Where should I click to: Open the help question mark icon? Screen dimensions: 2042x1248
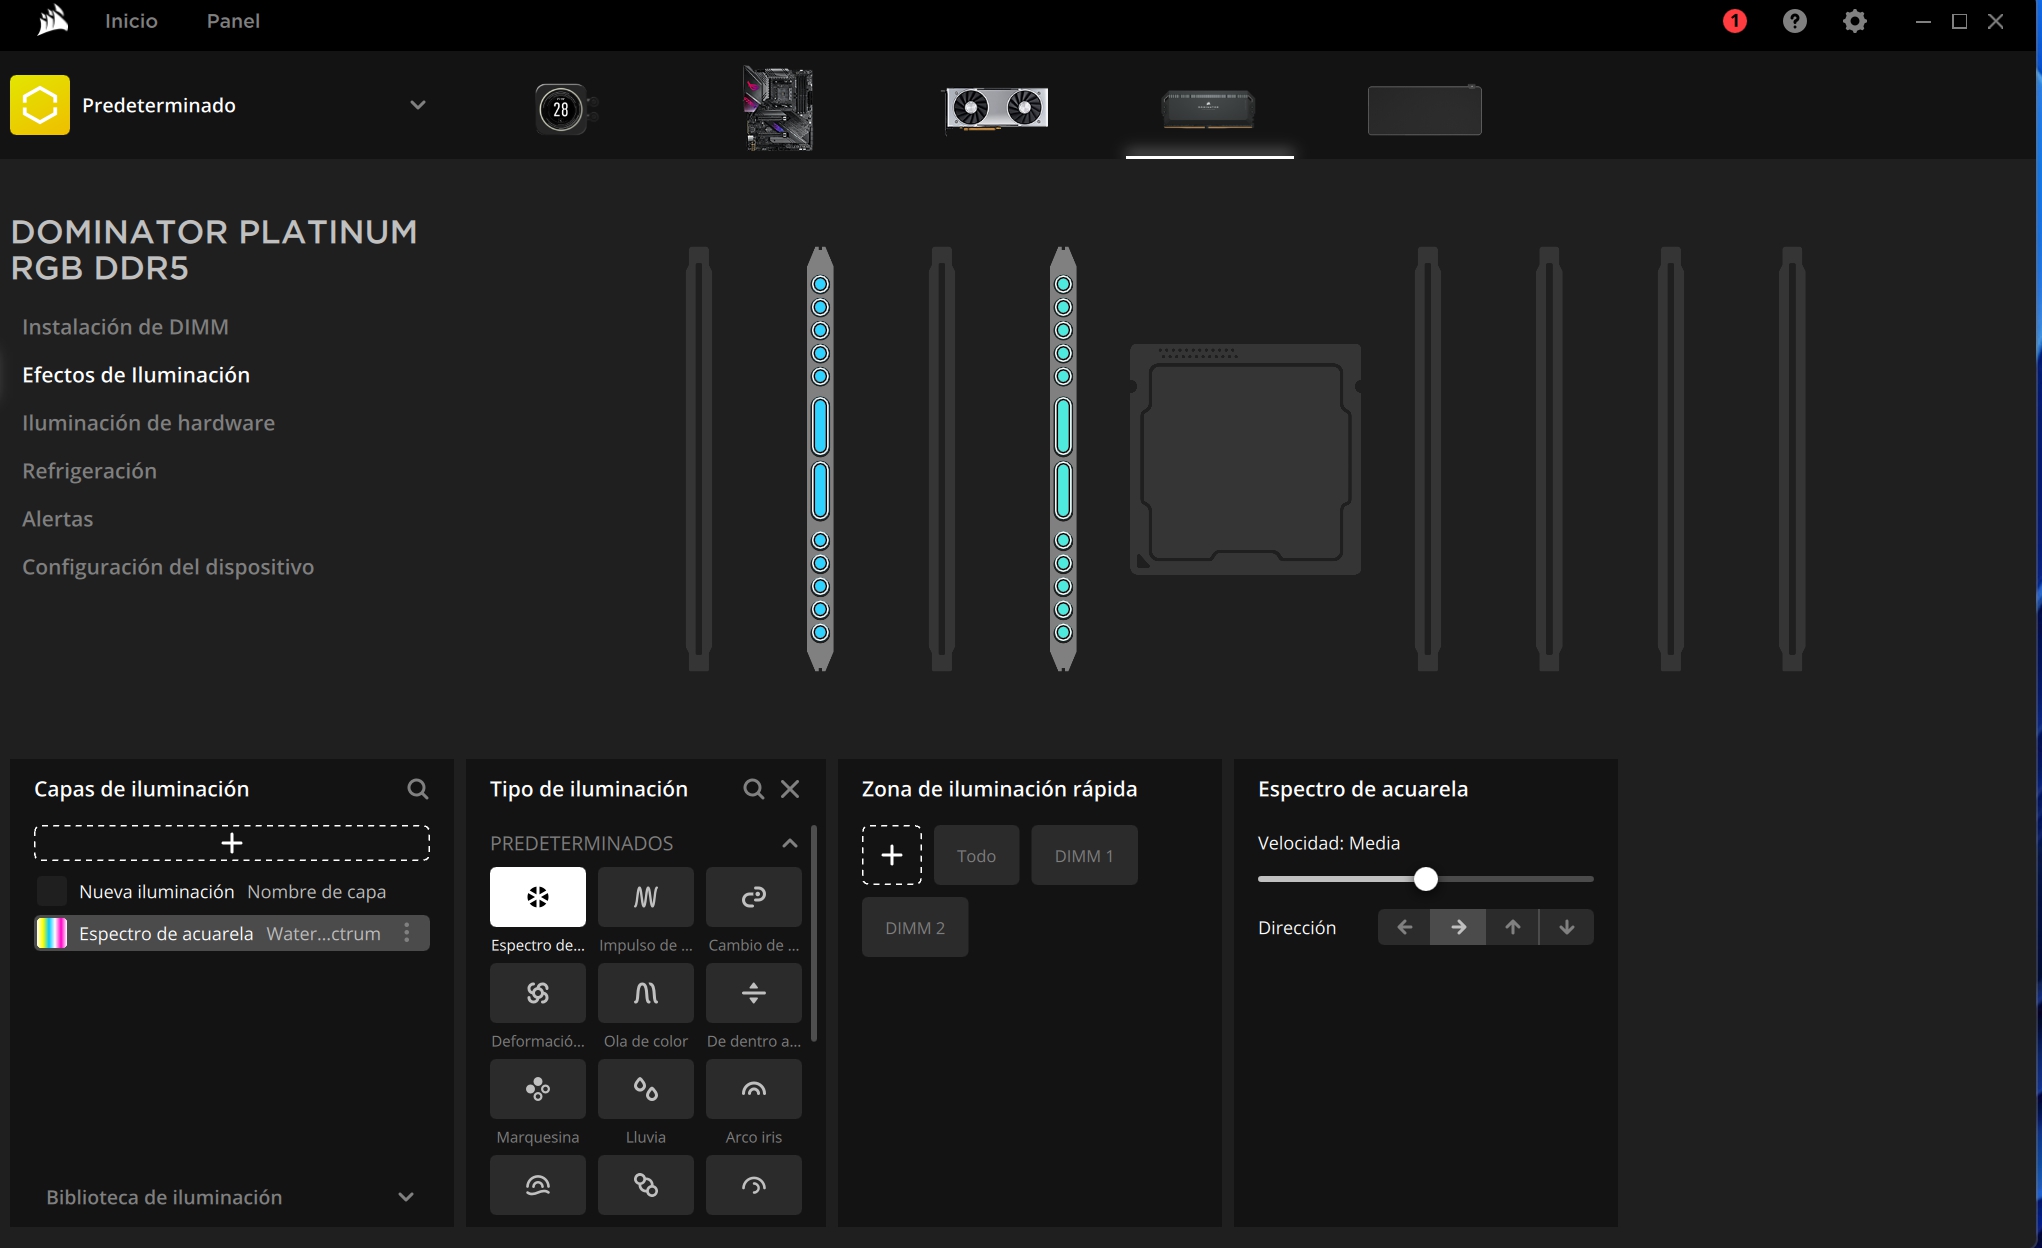(1795, 21)
